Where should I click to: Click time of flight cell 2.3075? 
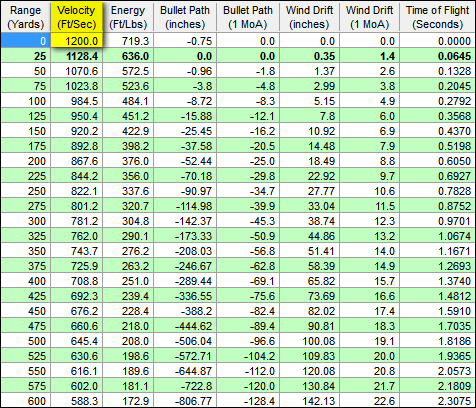click(438, 400)
